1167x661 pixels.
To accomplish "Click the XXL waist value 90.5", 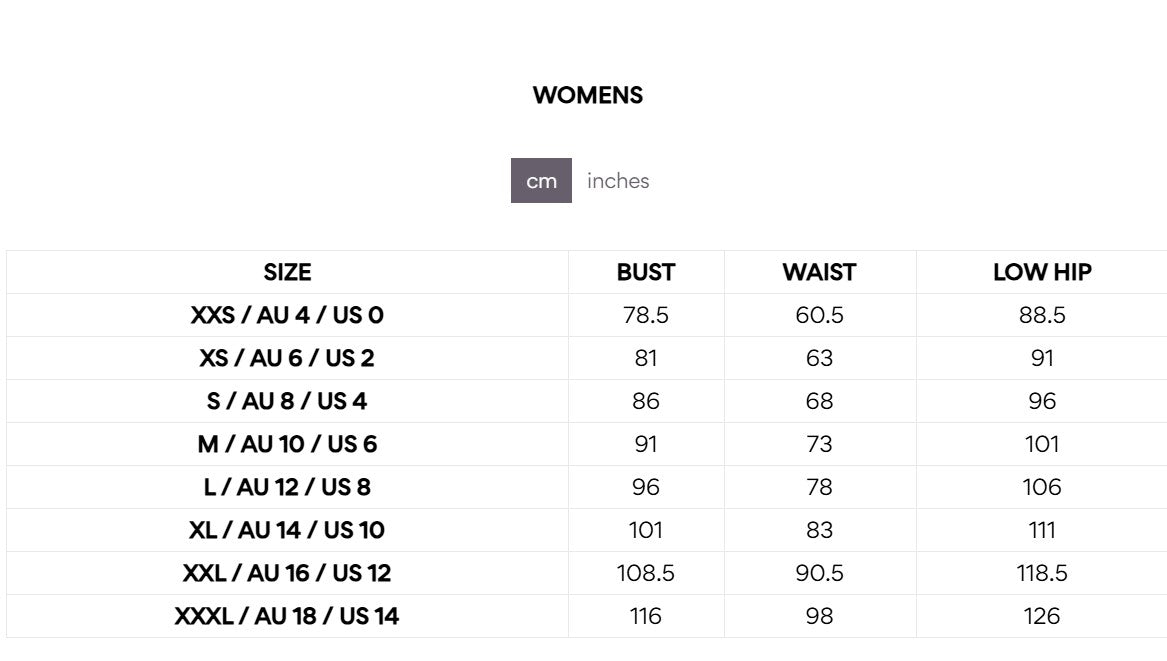I will pos(819,573).
